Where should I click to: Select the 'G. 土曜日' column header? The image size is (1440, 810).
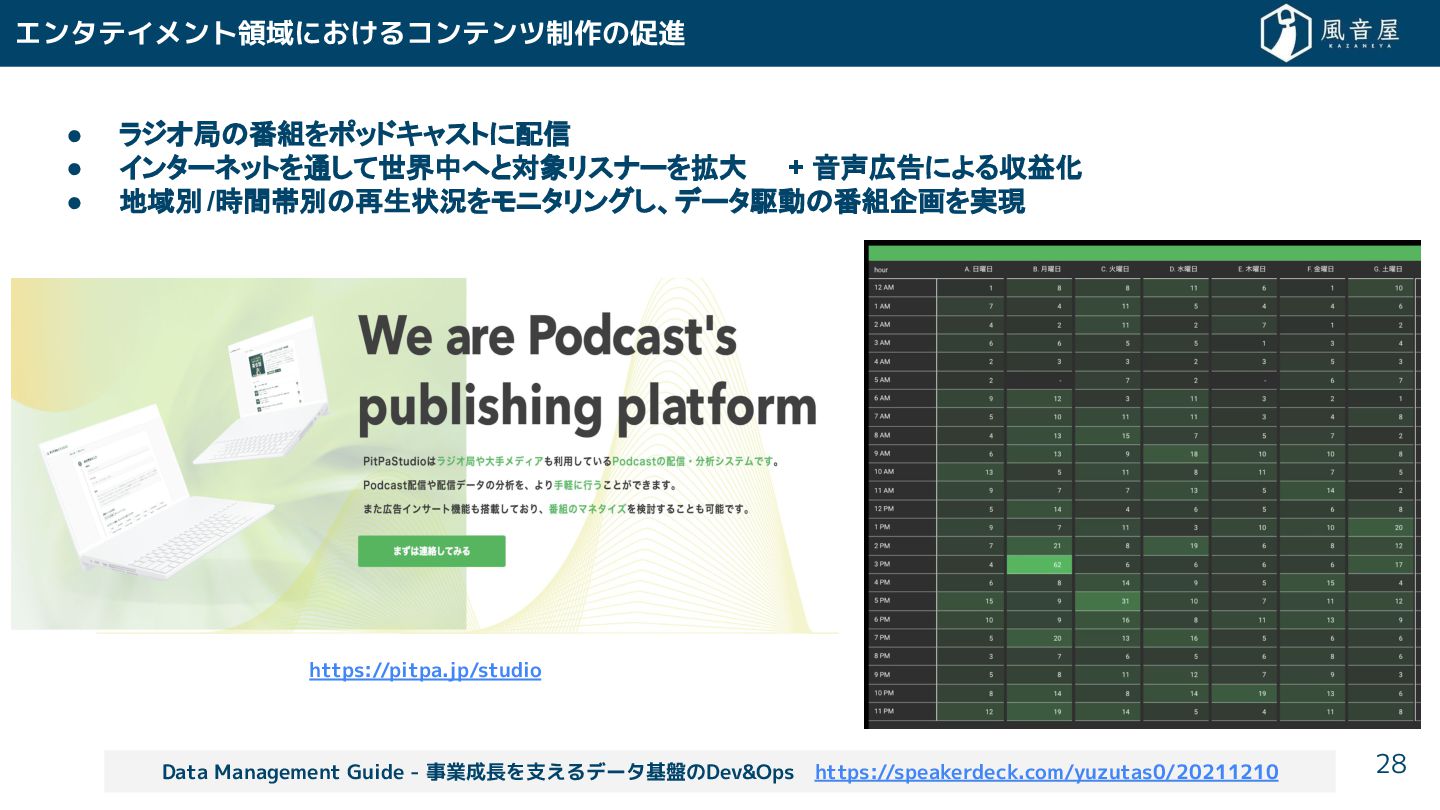tap(1390, 269)
